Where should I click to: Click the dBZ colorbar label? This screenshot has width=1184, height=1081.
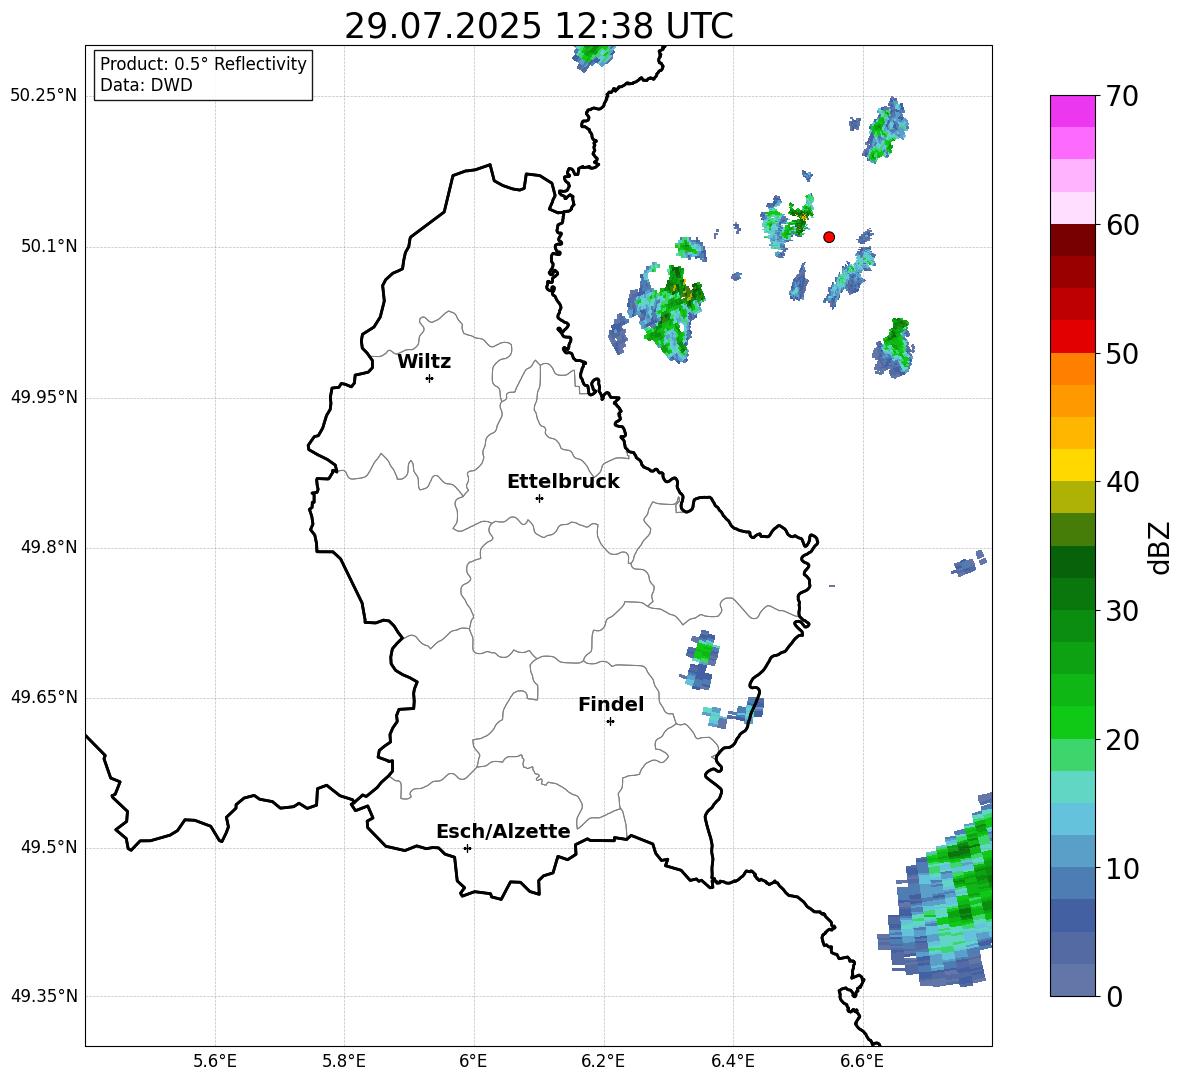(1158, 547)
